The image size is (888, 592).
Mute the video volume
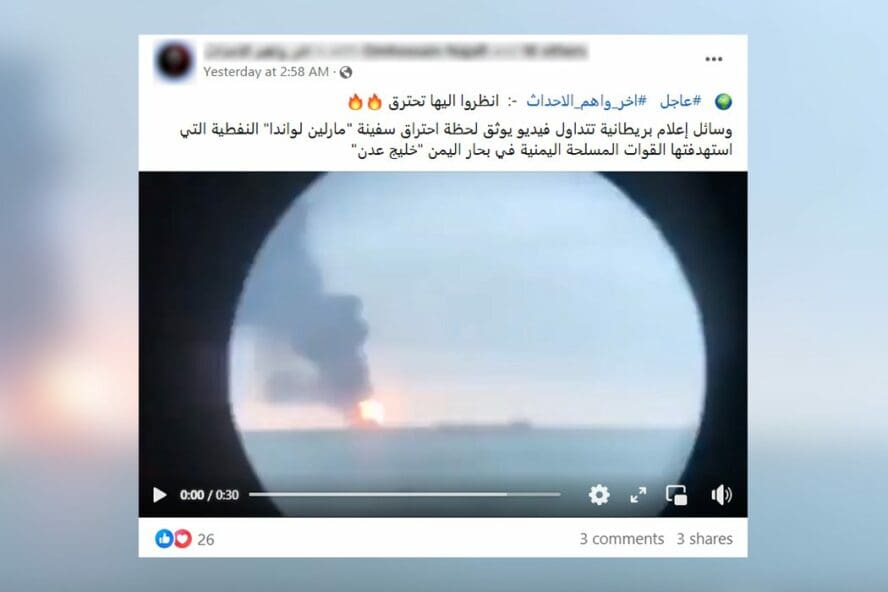tap(721, 495)
